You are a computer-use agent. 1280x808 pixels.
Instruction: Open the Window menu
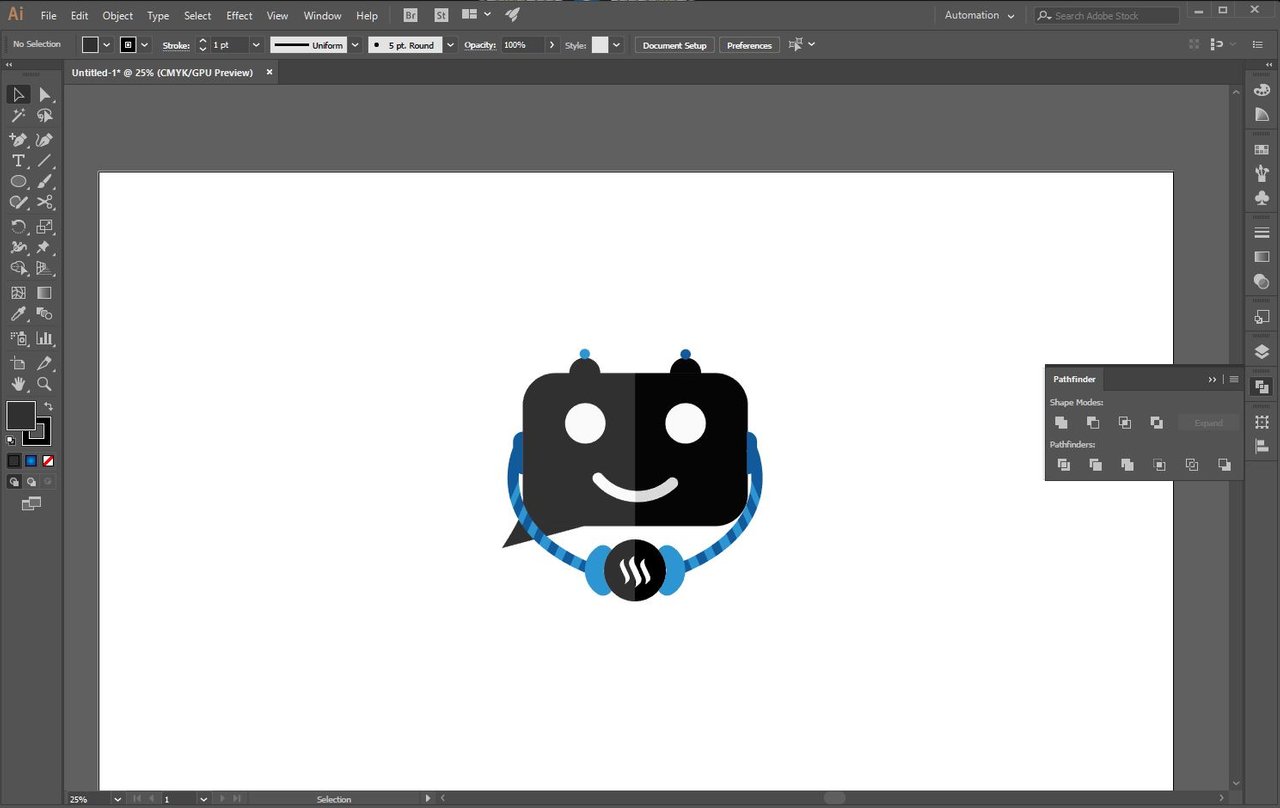[x=322, y=15]
